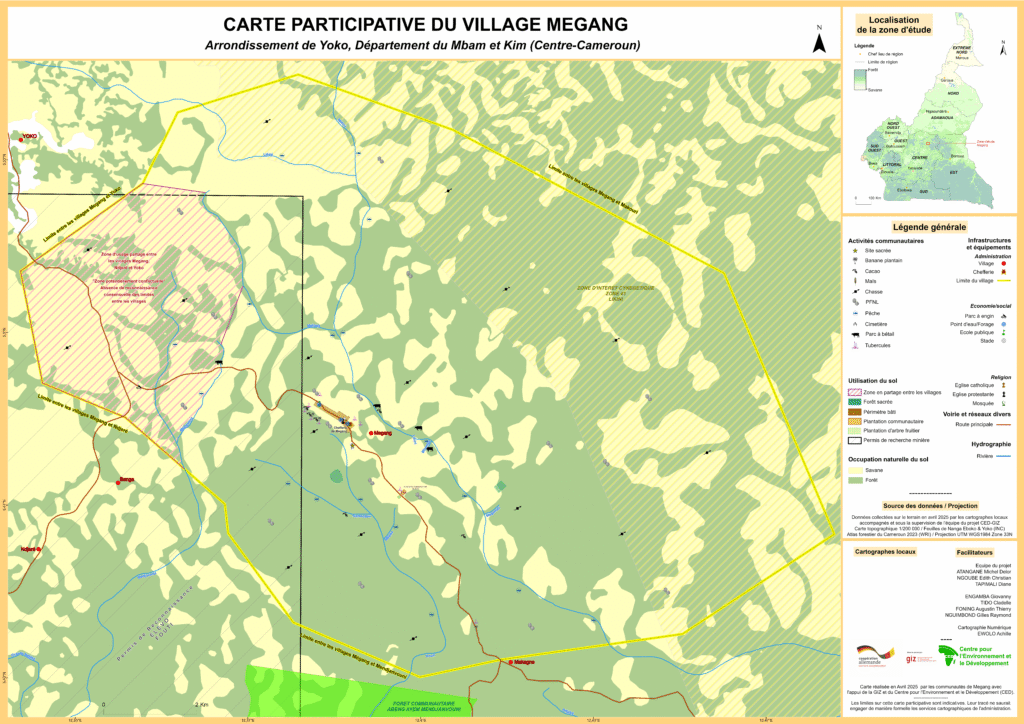The width and height of the screenshot is (1024, 724).
Task: Click the 'Légende générale' heading
Action: 929,227
